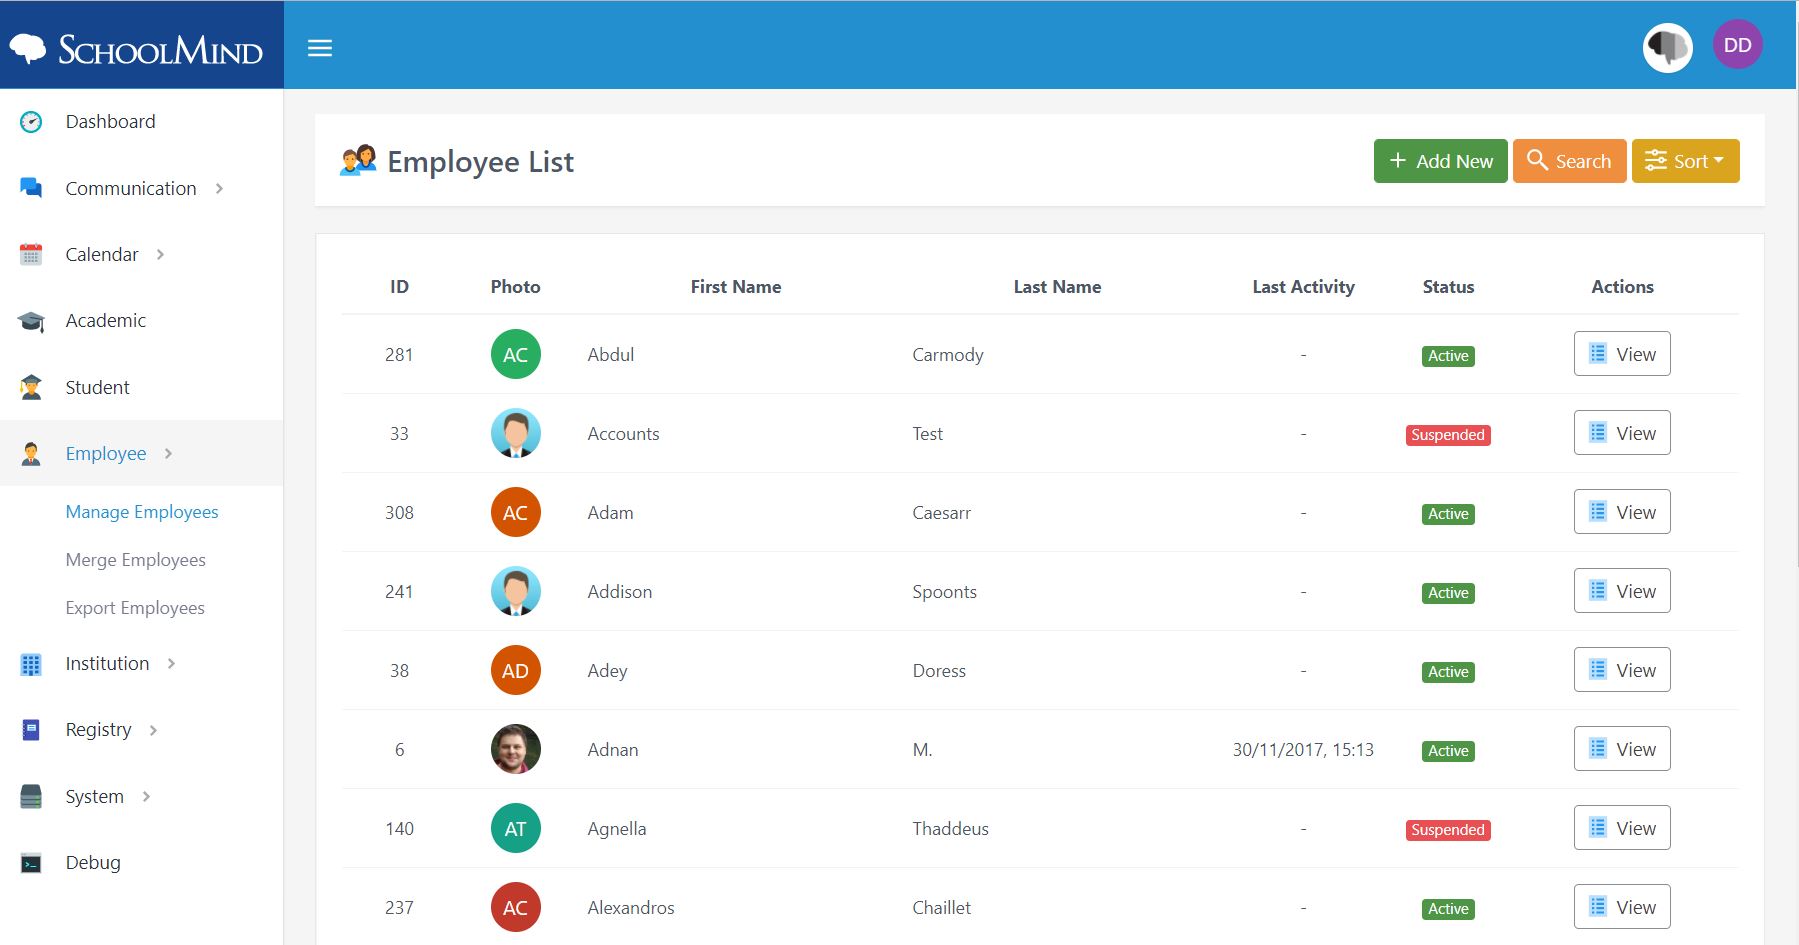Click the 30/11/2017, 15:13 activity cell
1799x945 pixels.
tap(1303, 750)
